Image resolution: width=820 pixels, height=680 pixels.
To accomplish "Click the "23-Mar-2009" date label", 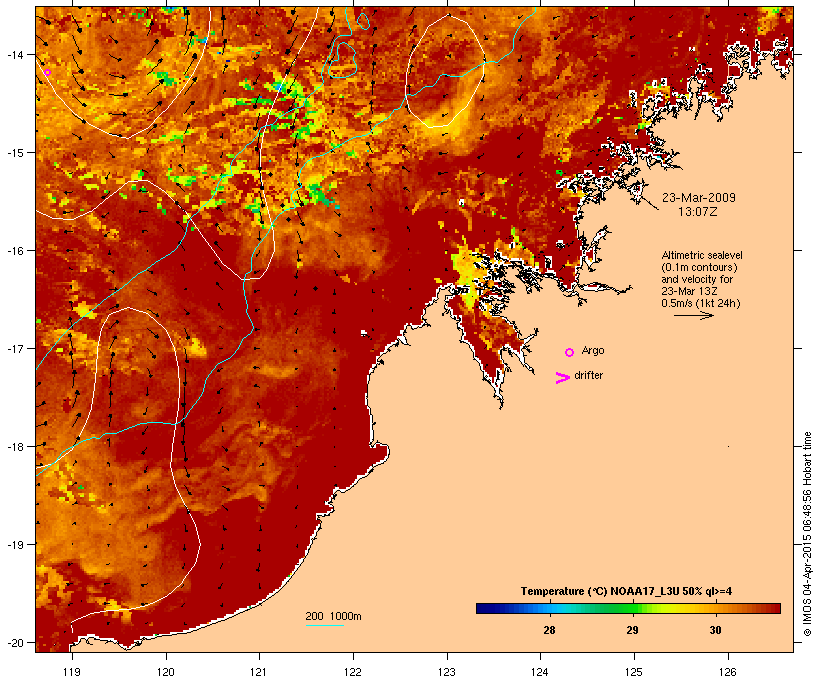I will click(699, 198).
